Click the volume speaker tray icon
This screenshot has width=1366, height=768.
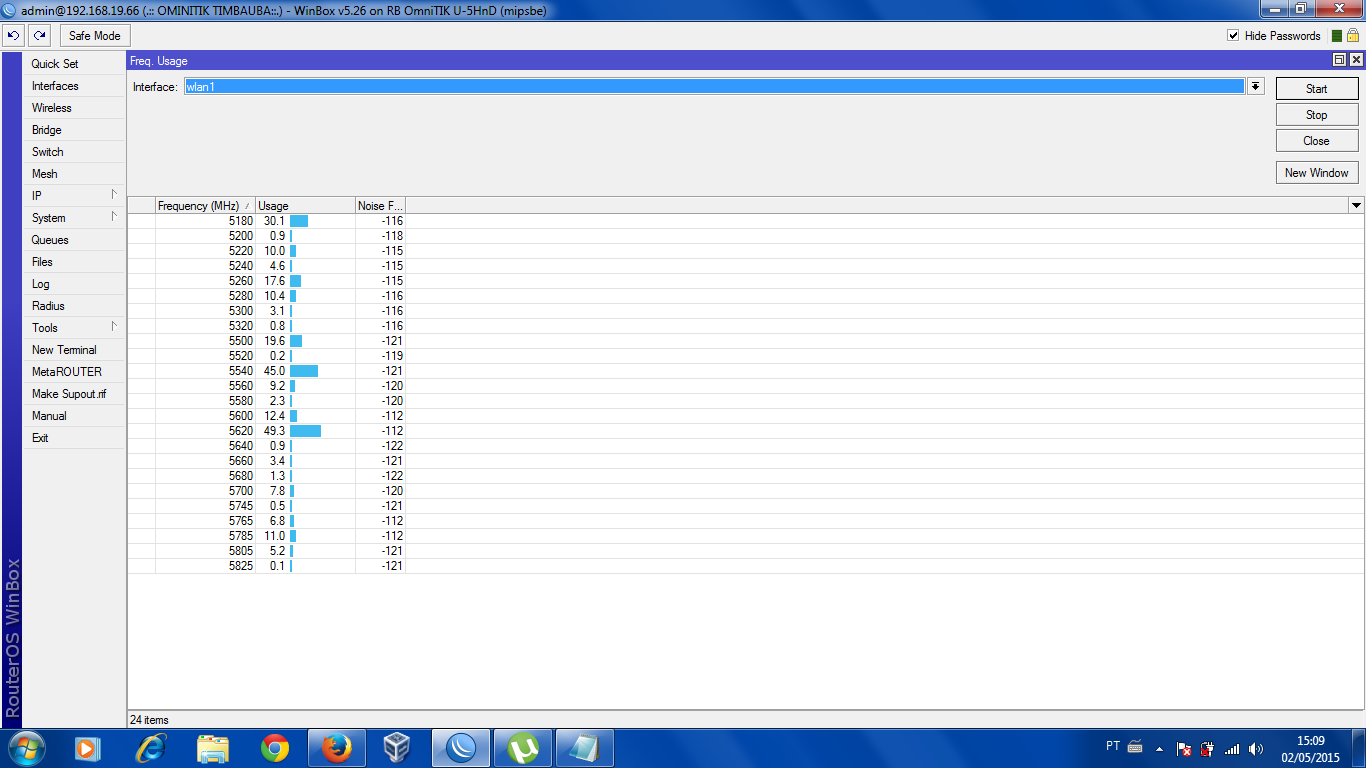[x=1256, y=748]
